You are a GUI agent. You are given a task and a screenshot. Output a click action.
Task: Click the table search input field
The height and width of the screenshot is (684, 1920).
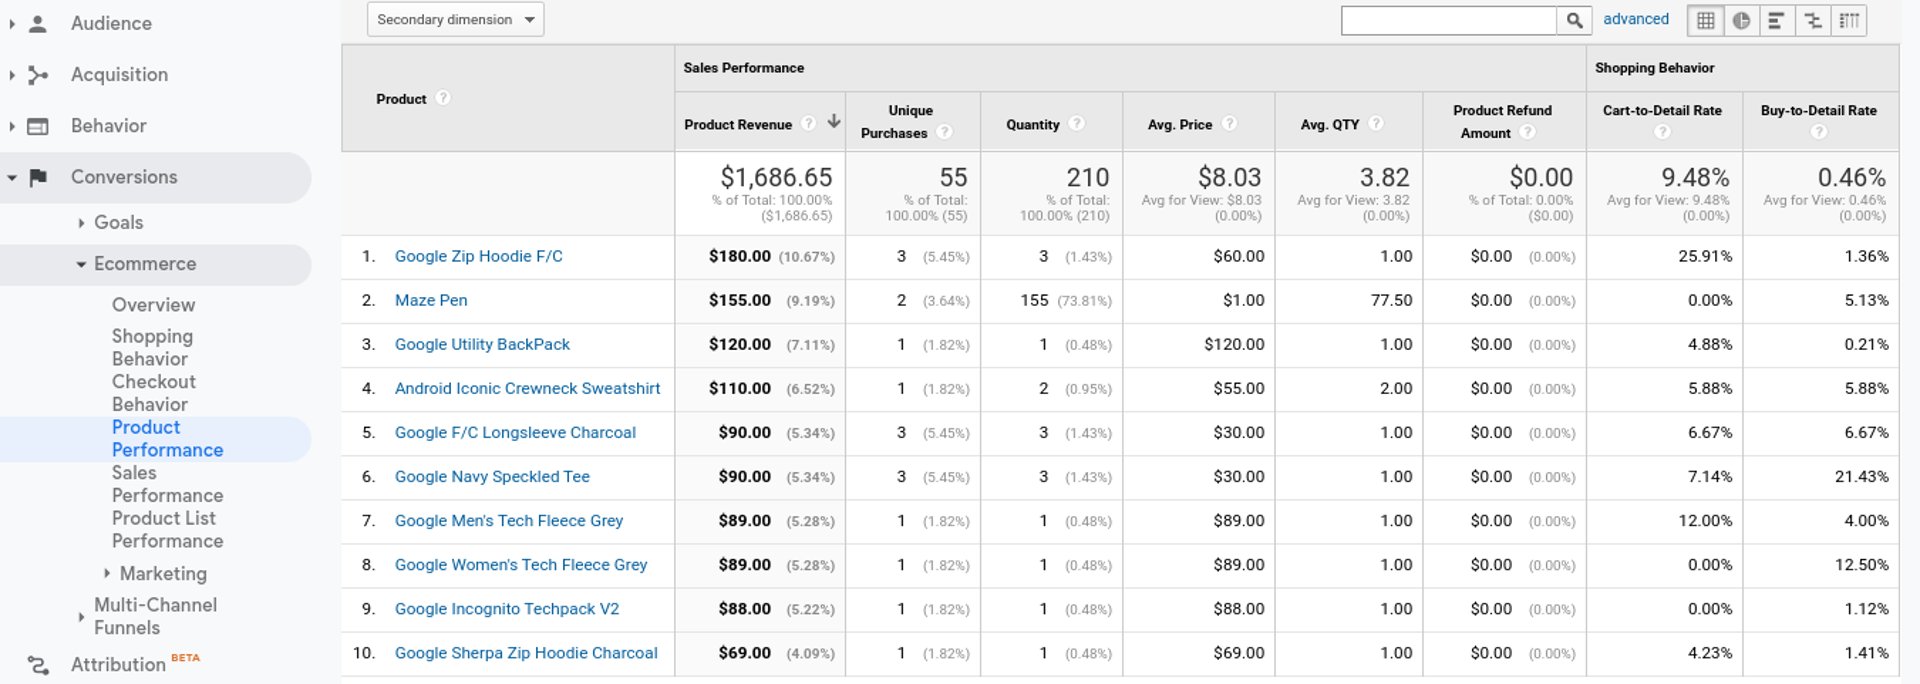(x=1448, y=20)
